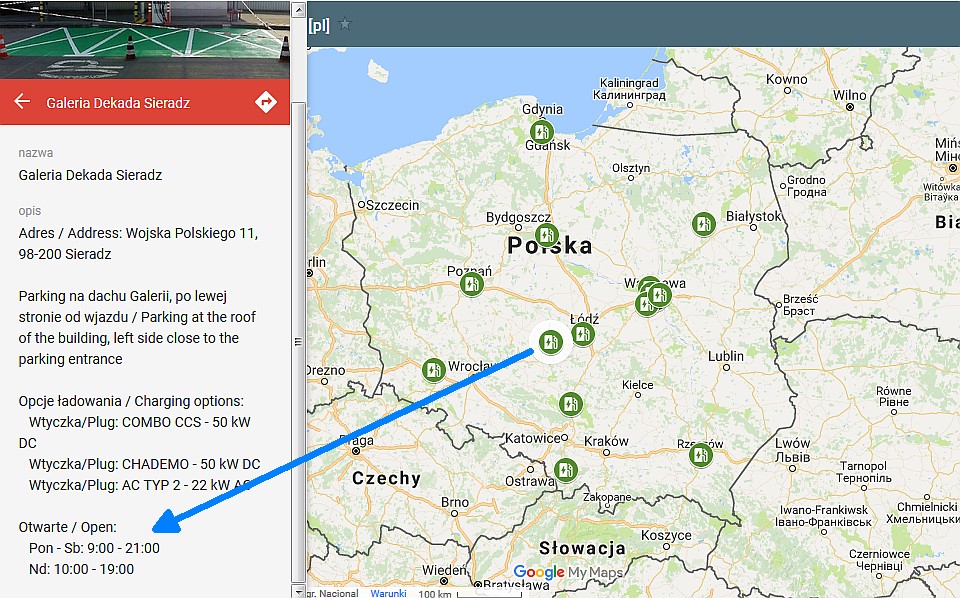Select the charging station marker at Poznań

[471, 284]
